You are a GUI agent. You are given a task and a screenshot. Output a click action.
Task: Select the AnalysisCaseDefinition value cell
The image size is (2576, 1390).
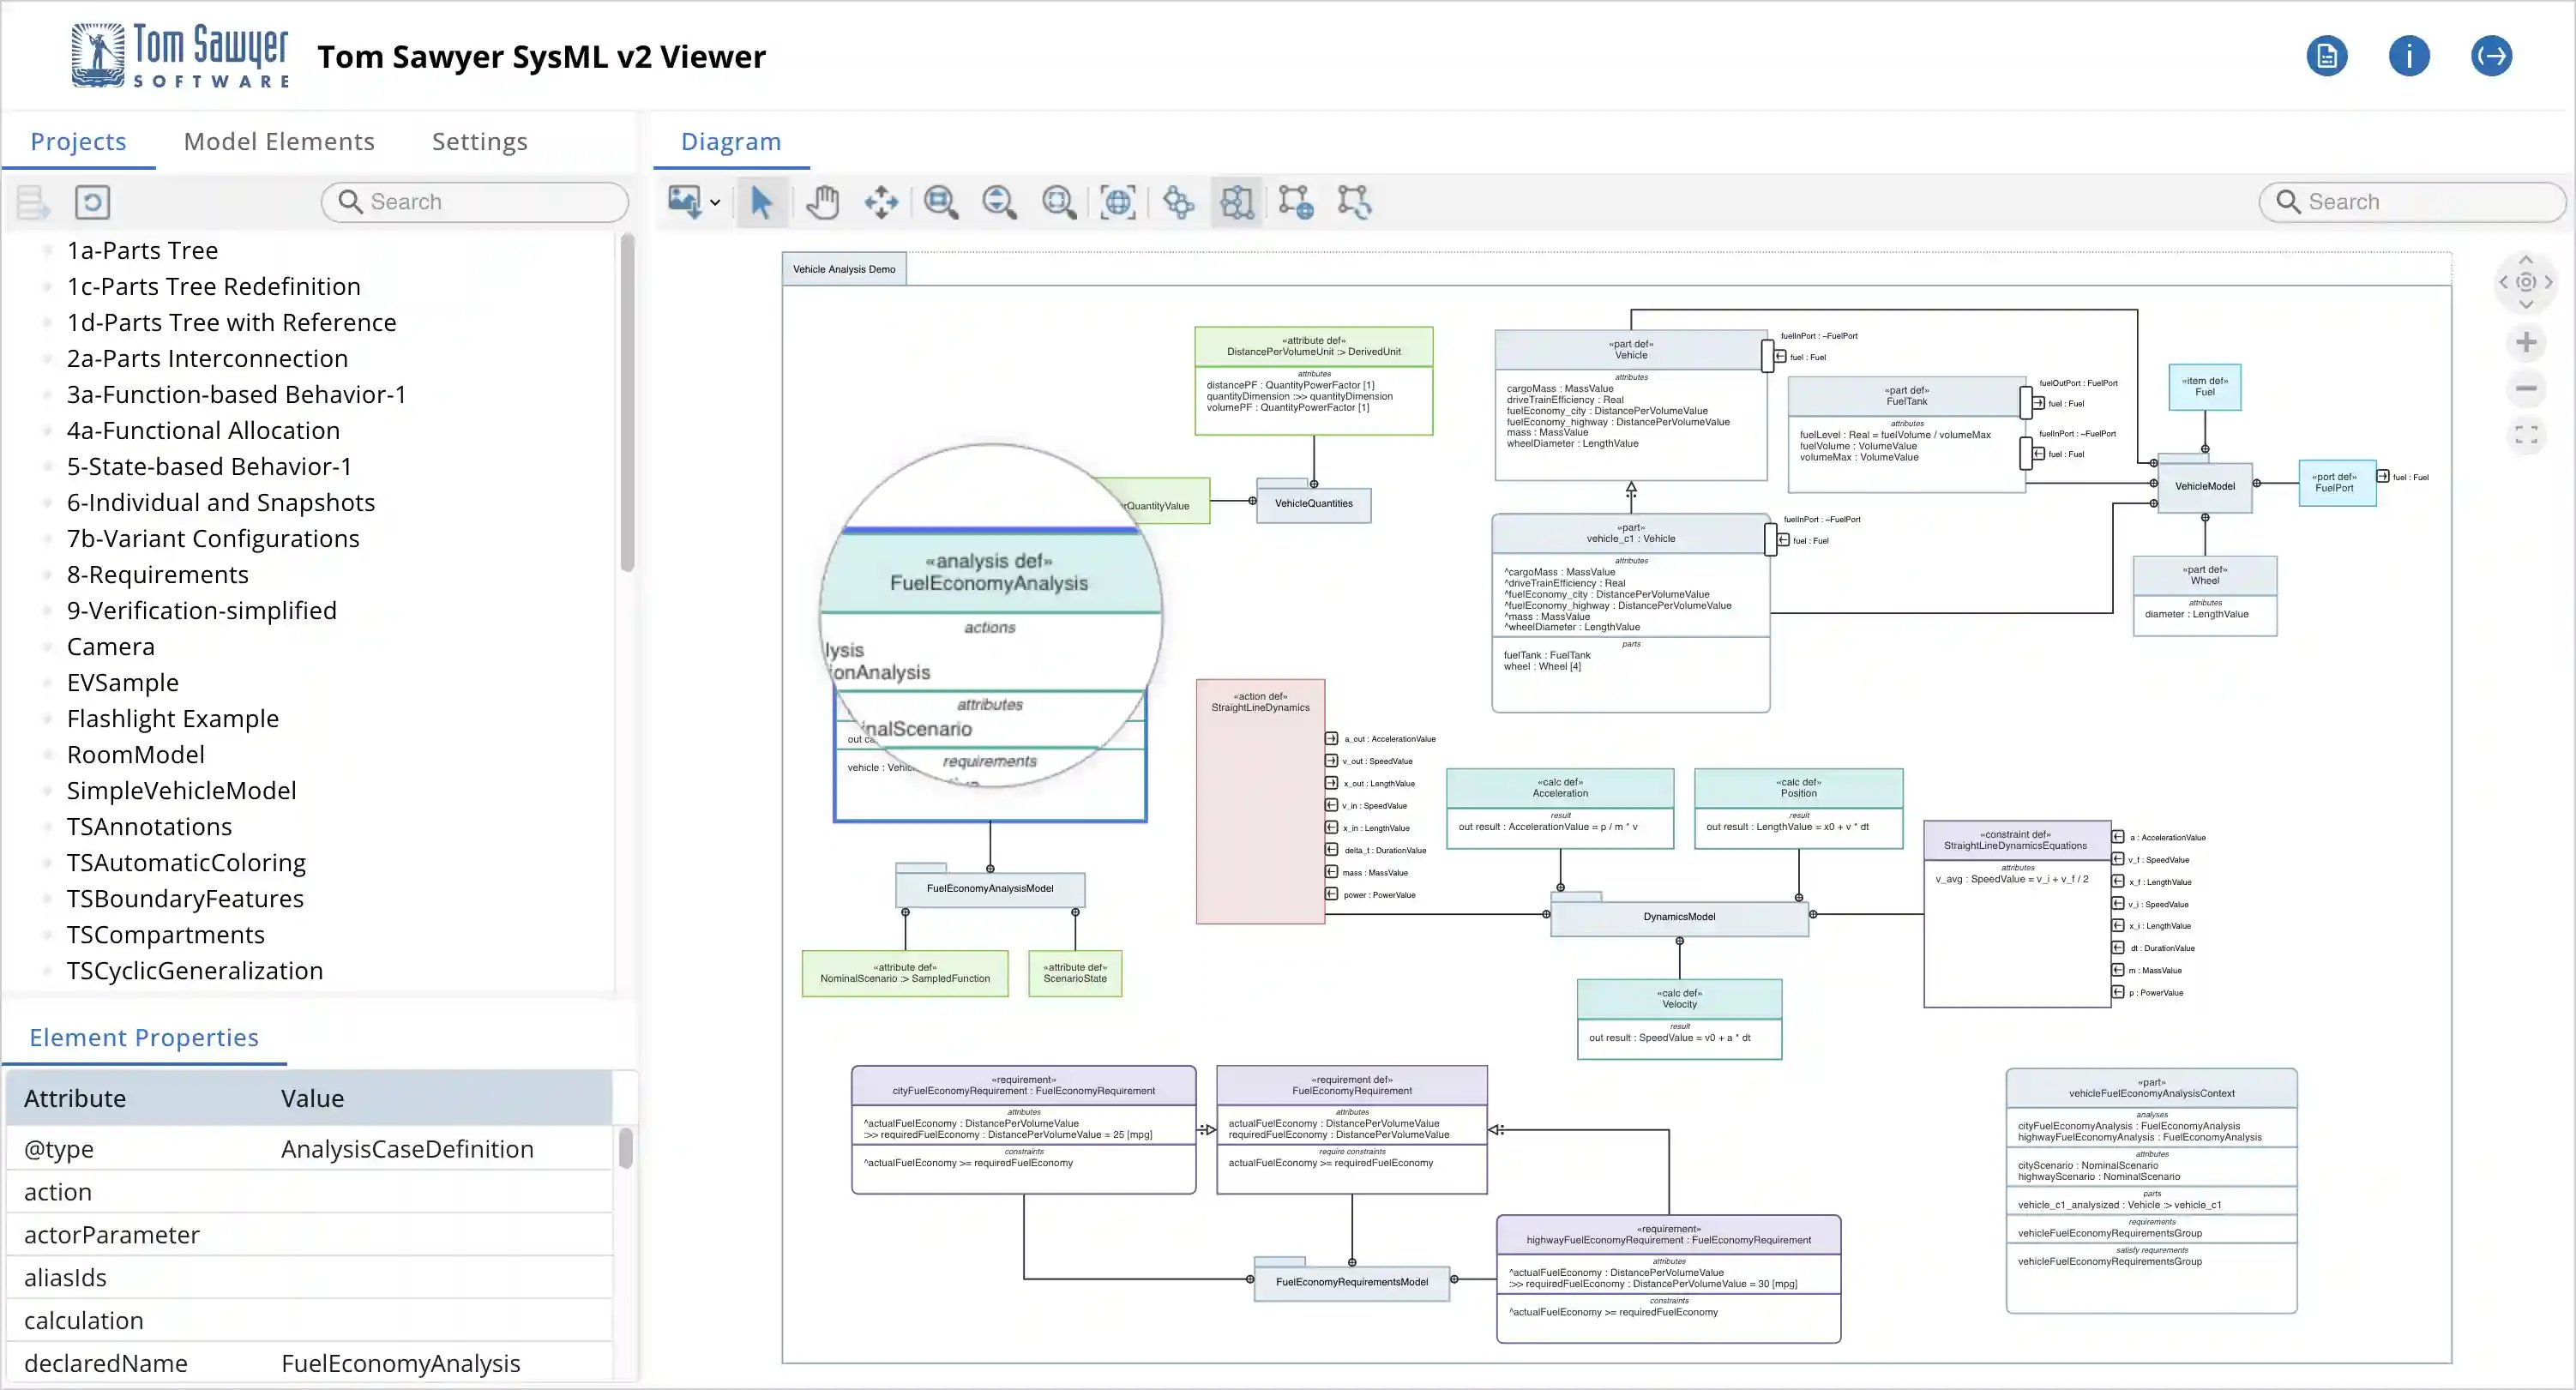(x=407, y=1148)
